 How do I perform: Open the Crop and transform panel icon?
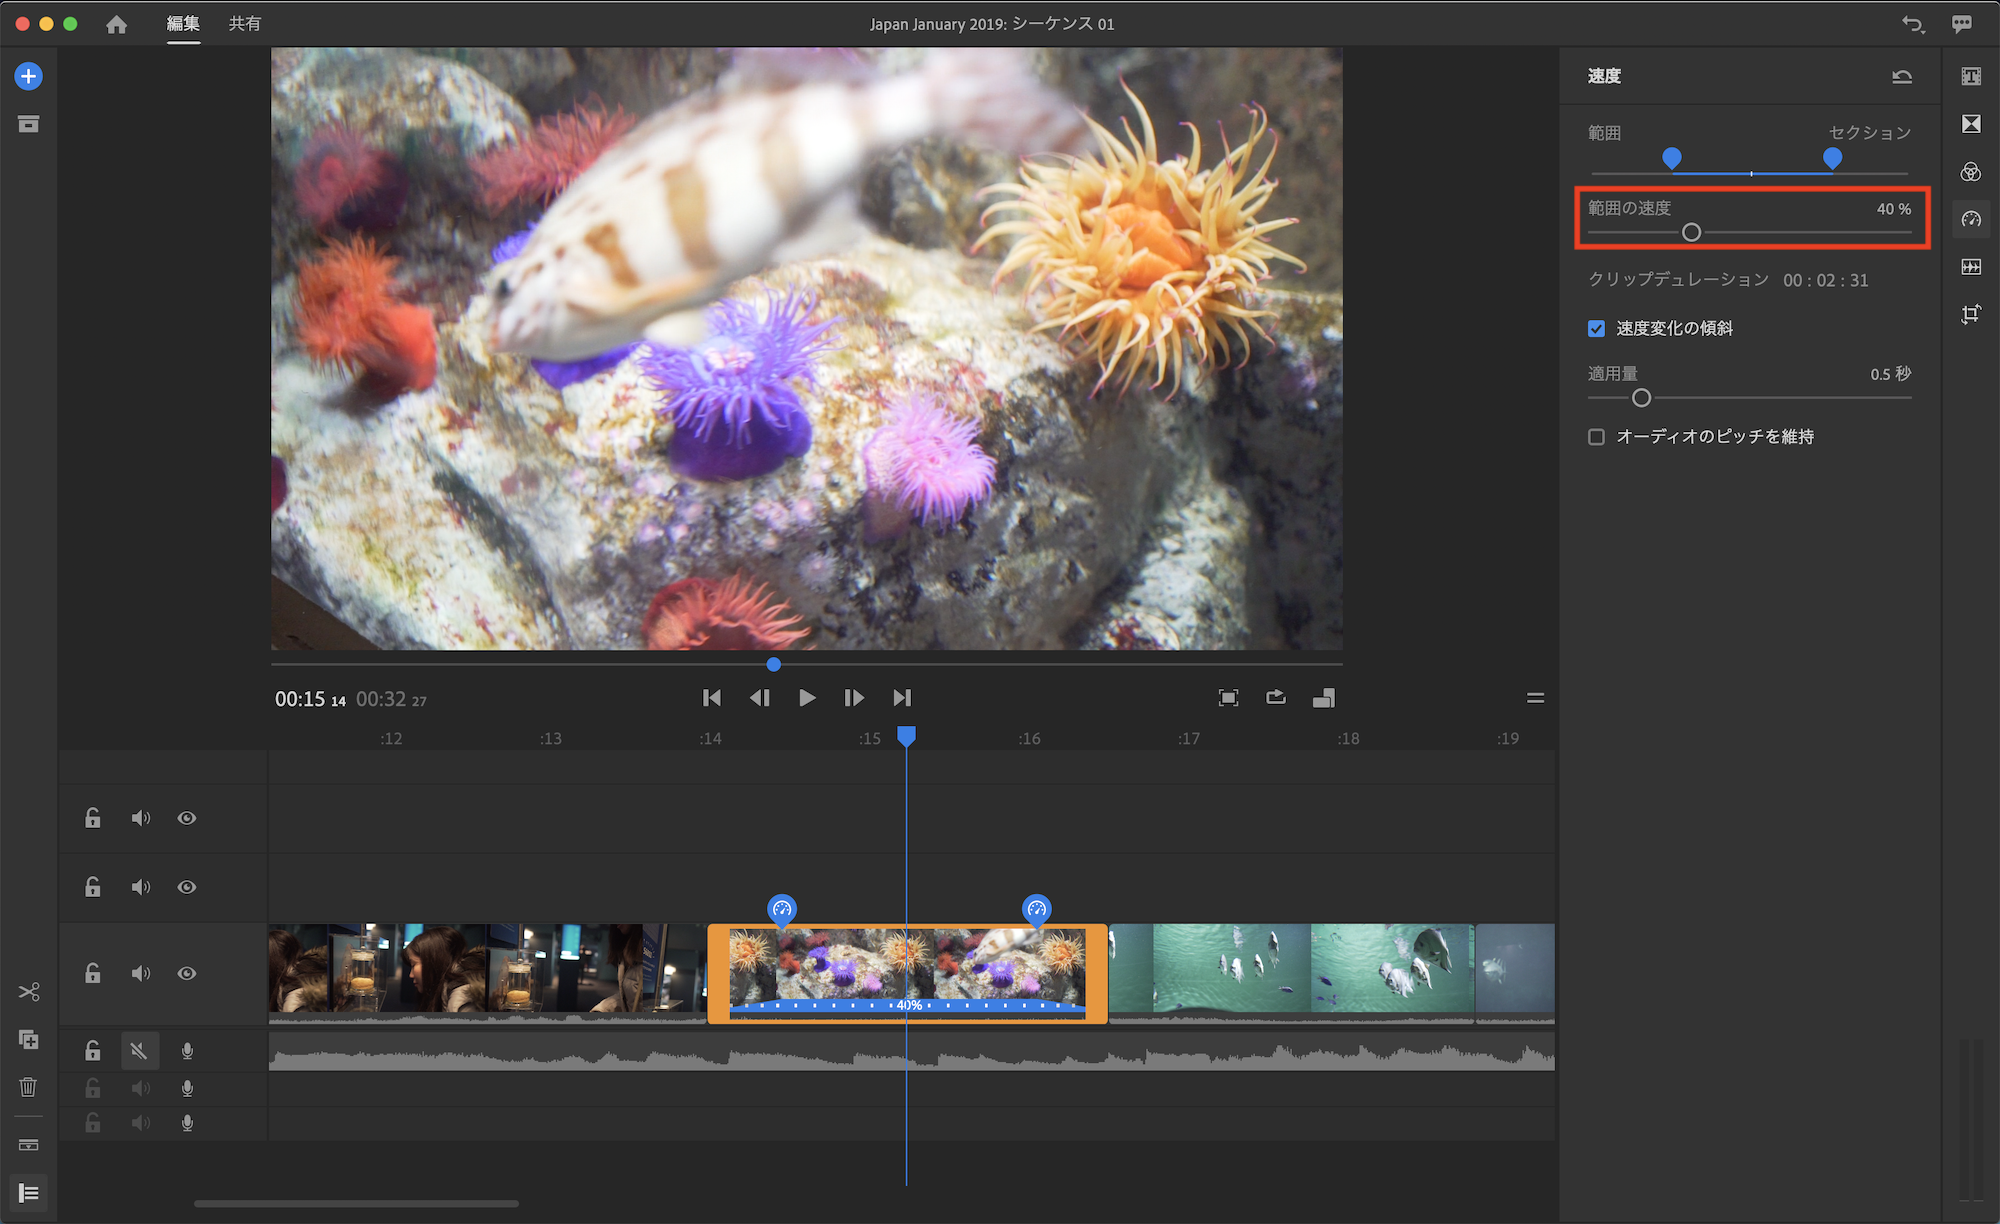coord(1971,314)
